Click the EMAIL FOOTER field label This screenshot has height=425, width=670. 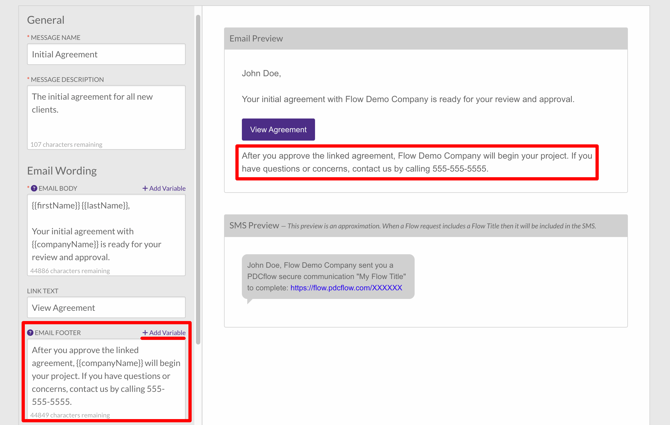pyautogui.click(x=58, y=333)
